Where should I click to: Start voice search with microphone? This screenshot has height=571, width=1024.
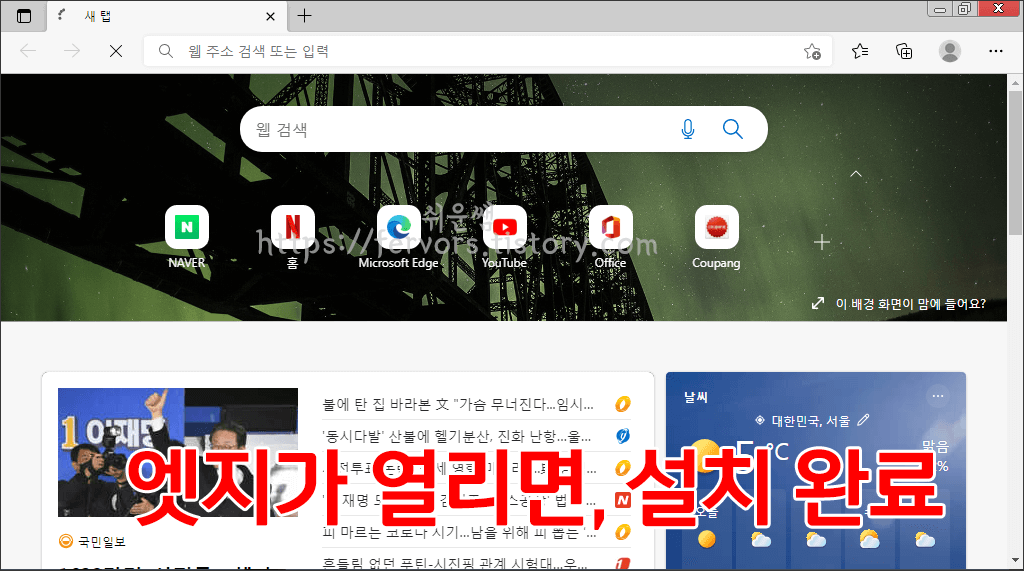(x=688, y=129)
